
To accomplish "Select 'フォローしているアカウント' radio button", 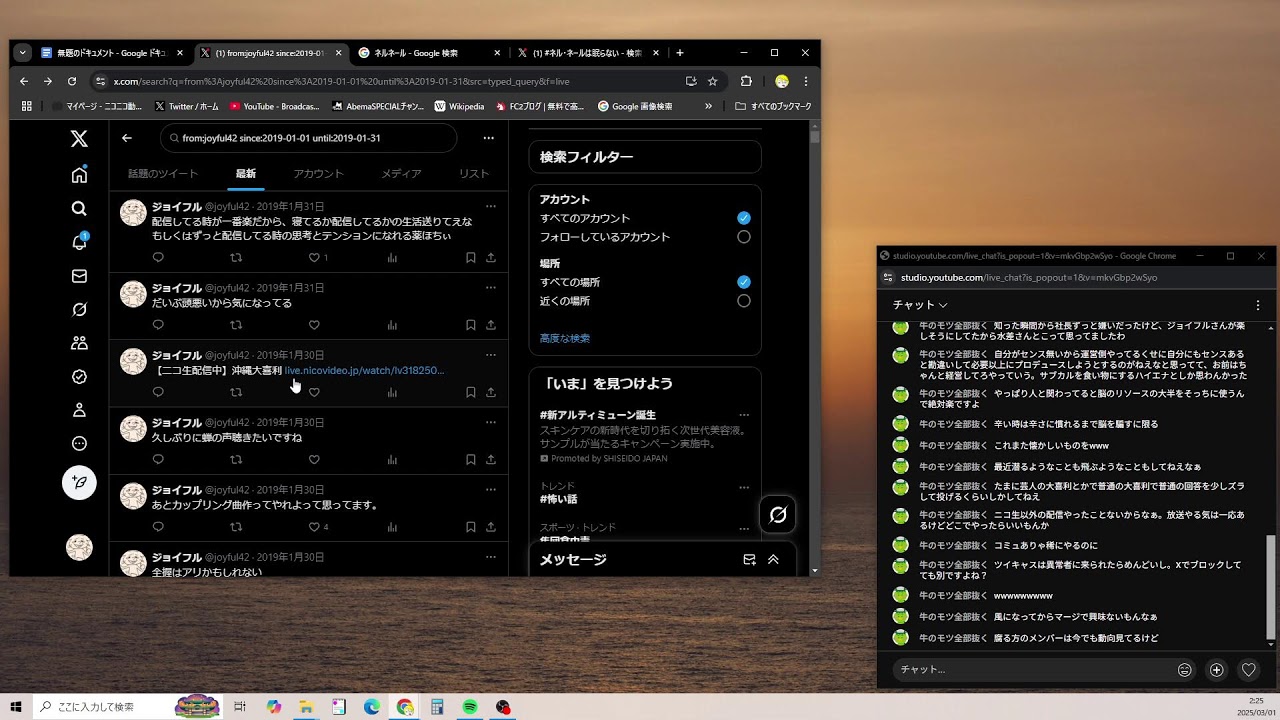I will 743,237.
